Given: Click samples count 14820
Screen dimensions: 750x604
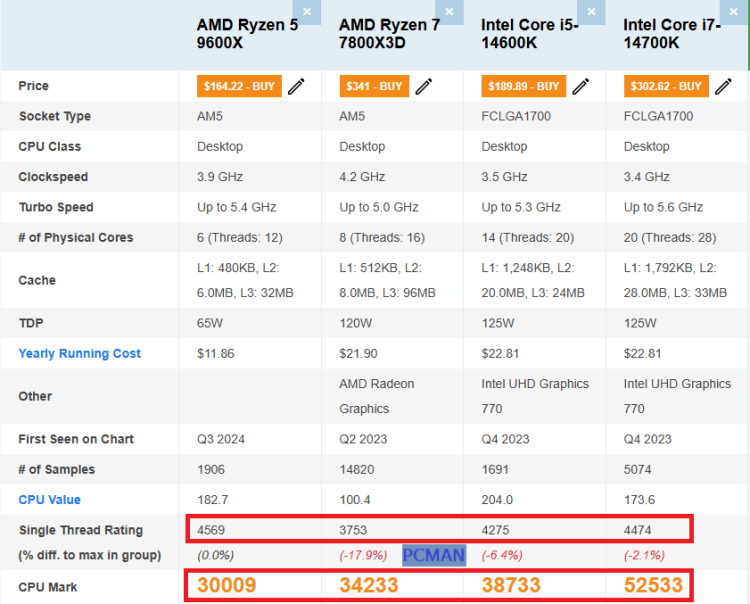Looking at the screenshot, I should click(x=357, y=470).
